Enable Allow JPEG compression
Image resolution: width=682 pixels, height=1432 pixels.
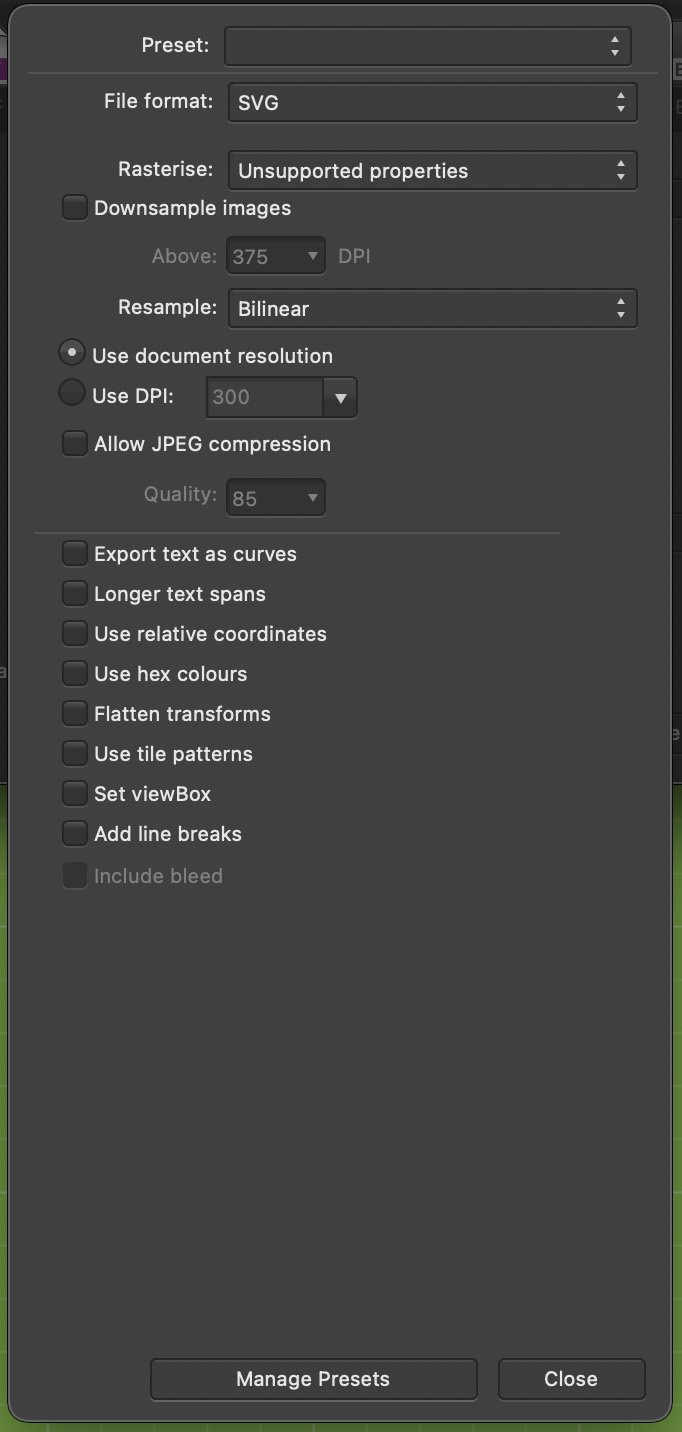[74, 443]
